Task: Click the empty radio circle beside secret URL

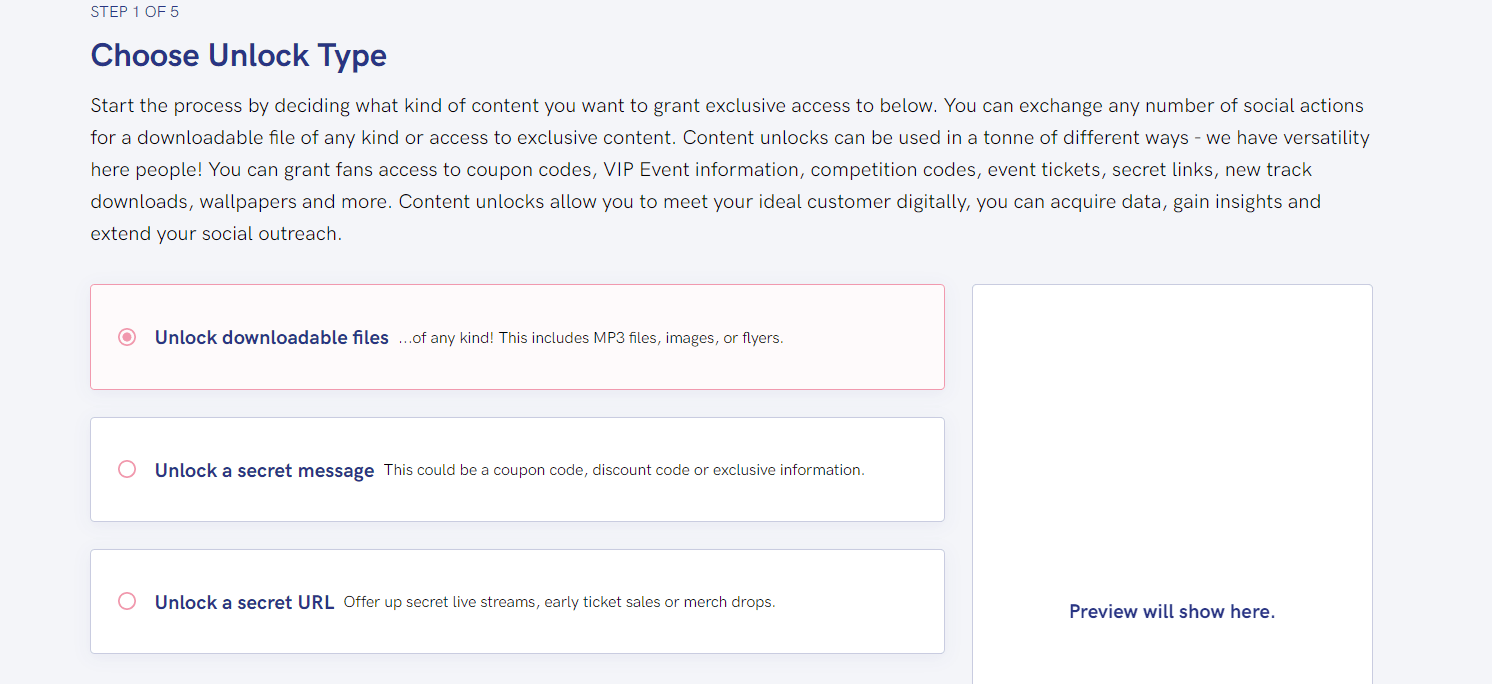Action: point(126,601)
